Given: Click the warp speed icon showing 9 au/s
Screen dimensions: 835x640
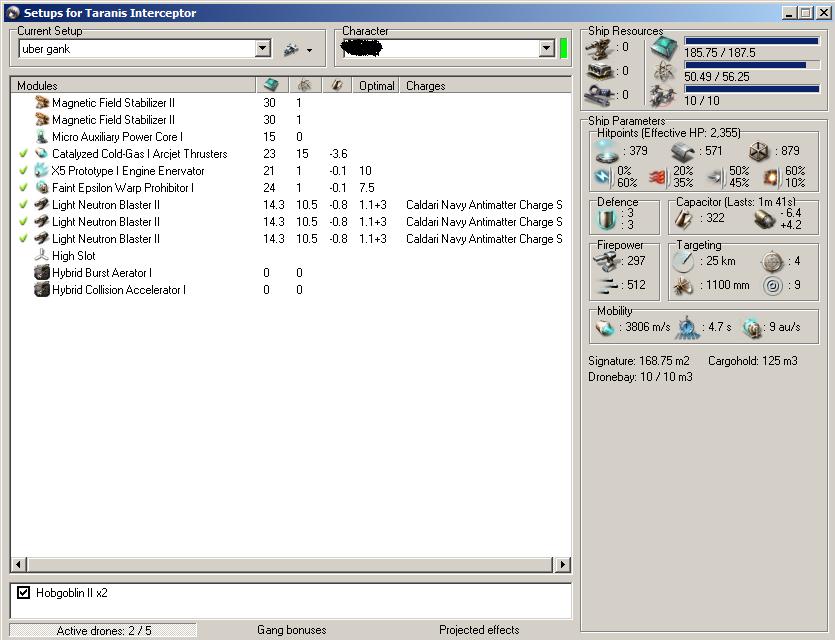Looking at the screenshot, I should pyautogui.click(x=753, y=328).
